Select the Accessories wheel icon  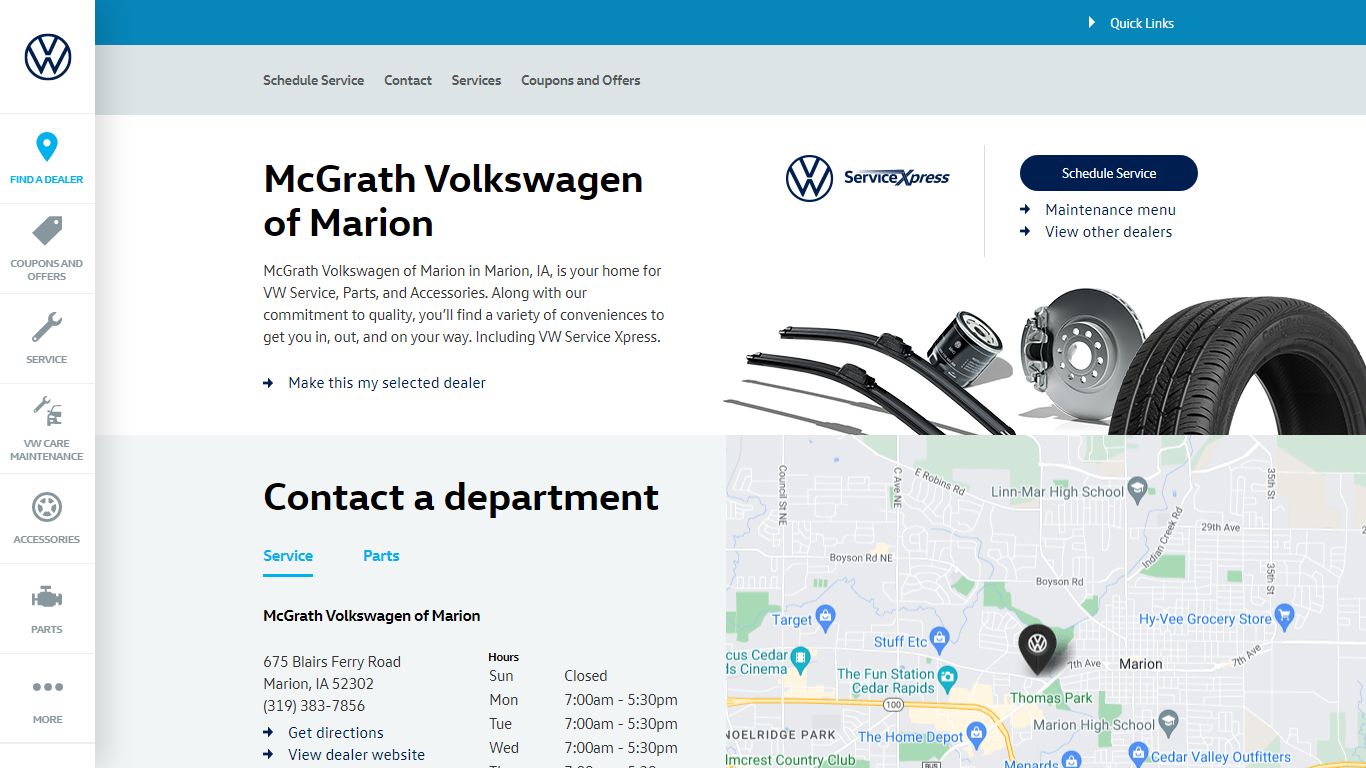tap(47, 507)
